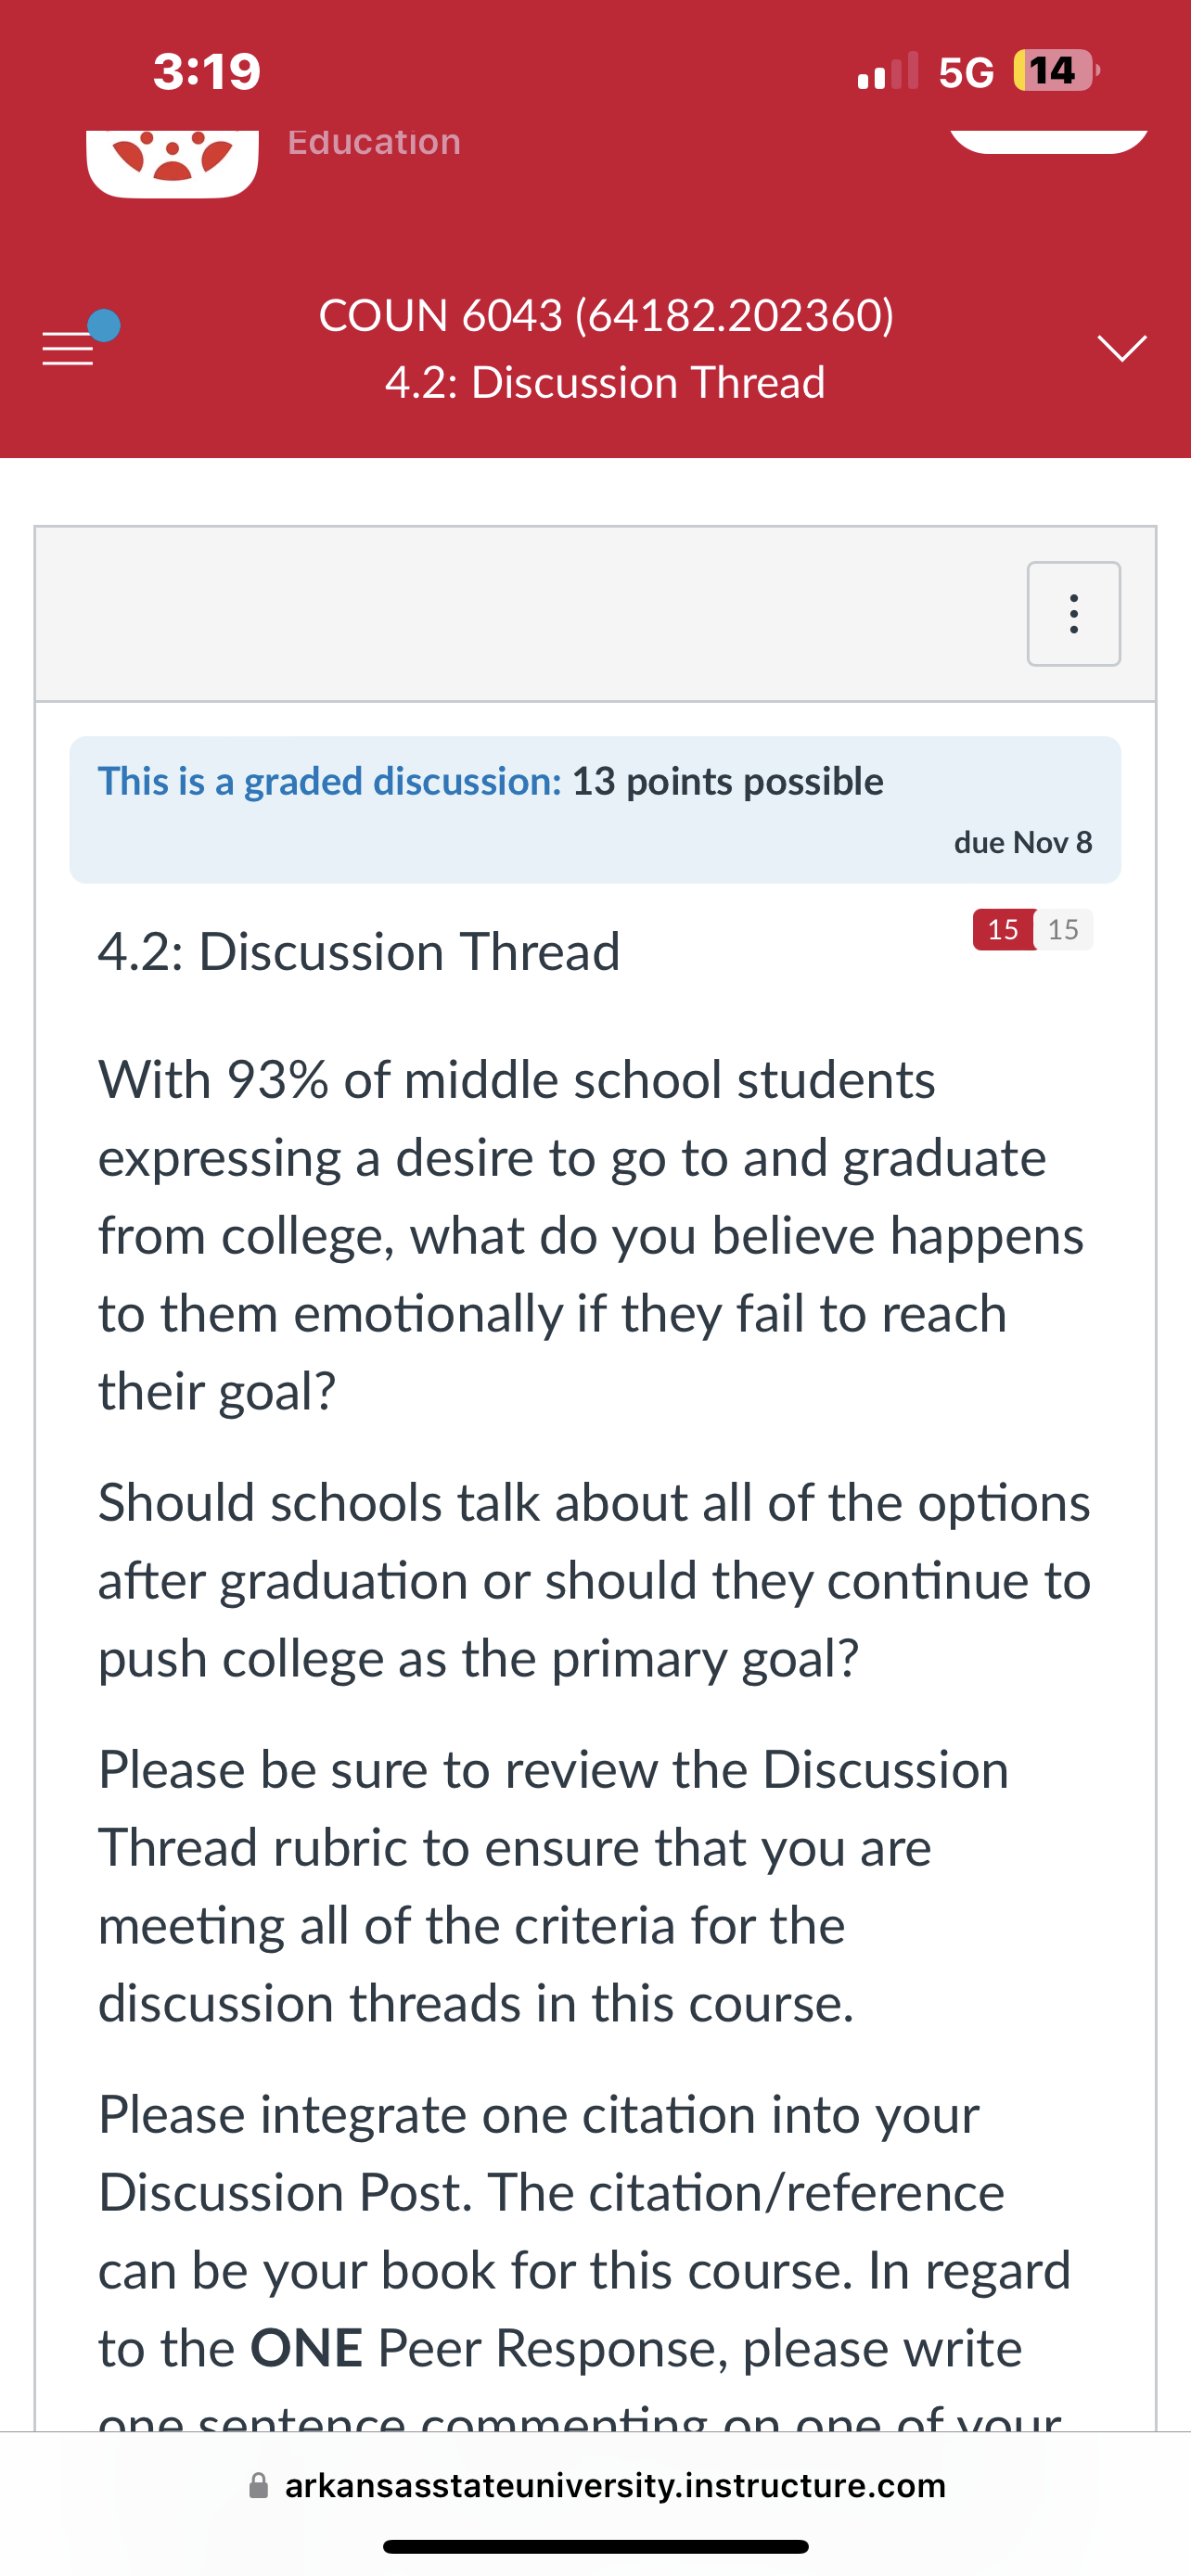Open the hamburger course navigation menu
The image size is (1191, 2576).
pos(68,348)
